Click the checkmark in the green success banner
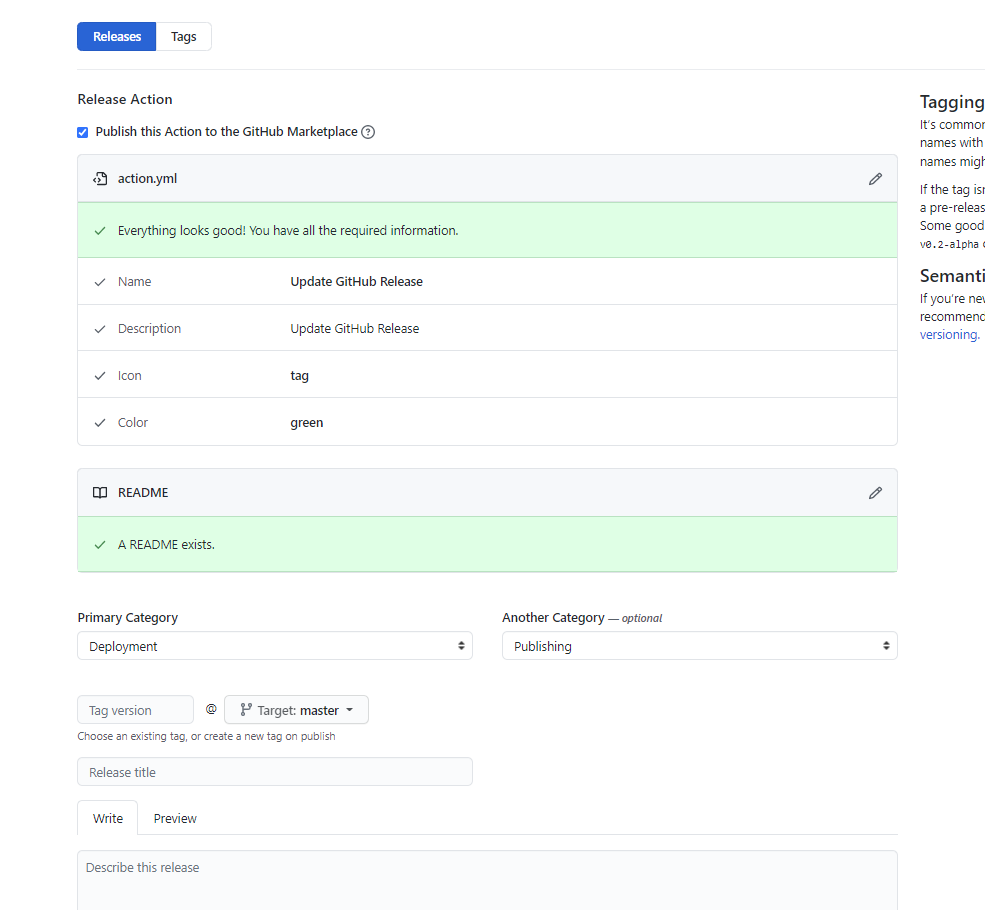This screenshot has width=985, height=910. tap(99, 230)
